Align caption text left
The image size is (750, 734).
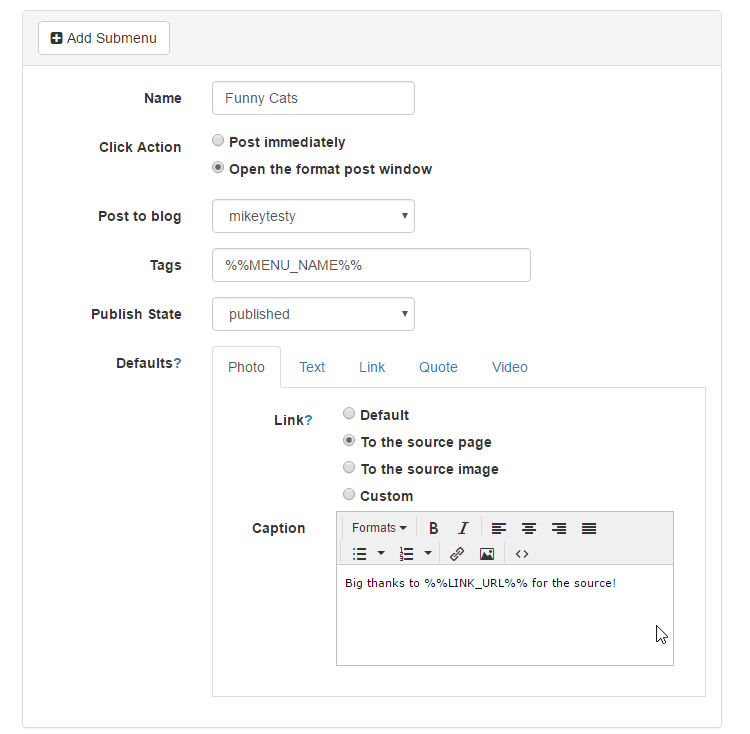tap(498, 528)
